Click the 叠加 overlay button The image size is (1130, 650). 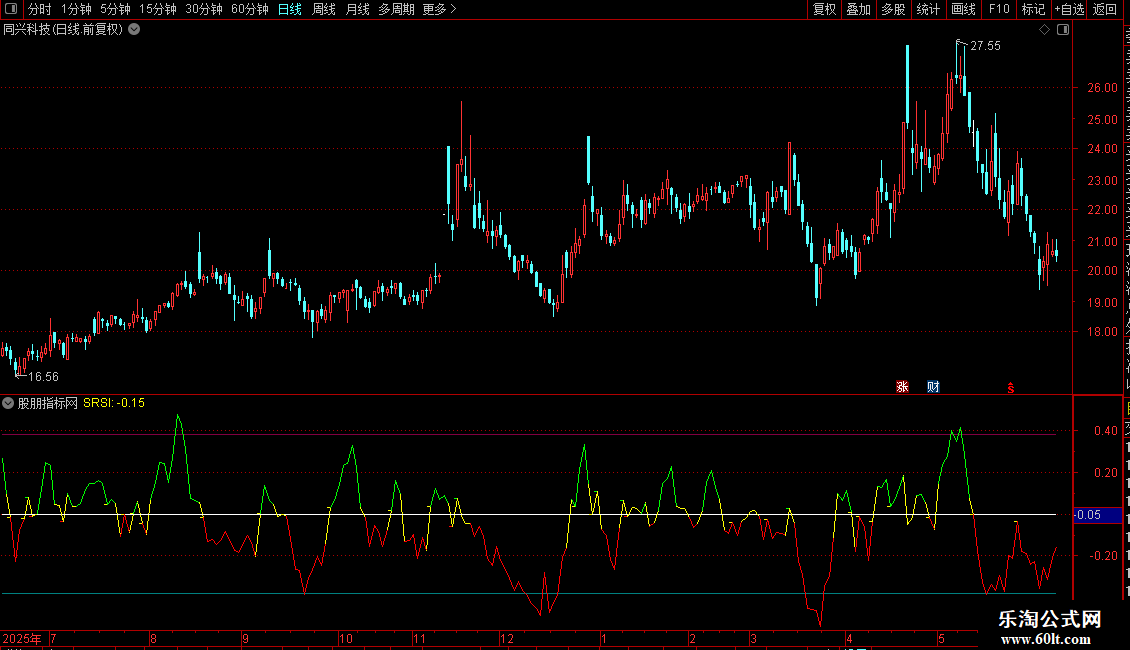[x=858, y=9]
